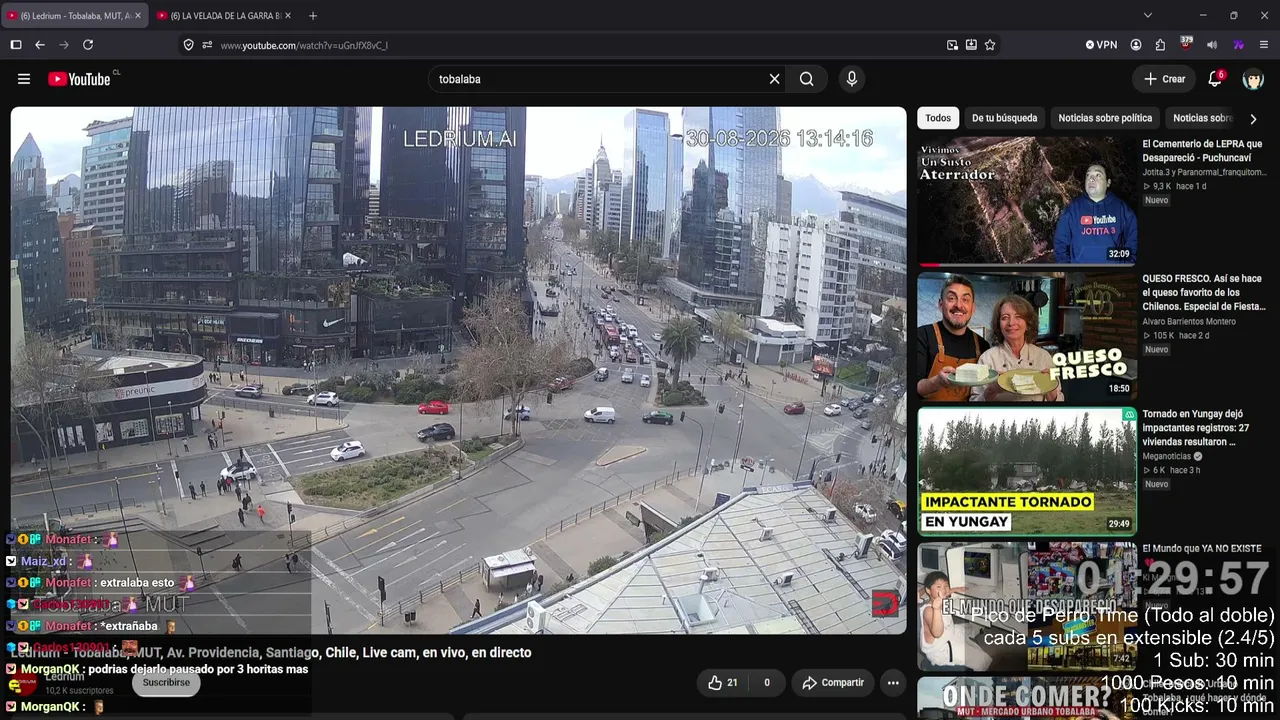Open the purple extension icon in toolbar
This screenshot has height=720, width=1280.
point(1238,45)
